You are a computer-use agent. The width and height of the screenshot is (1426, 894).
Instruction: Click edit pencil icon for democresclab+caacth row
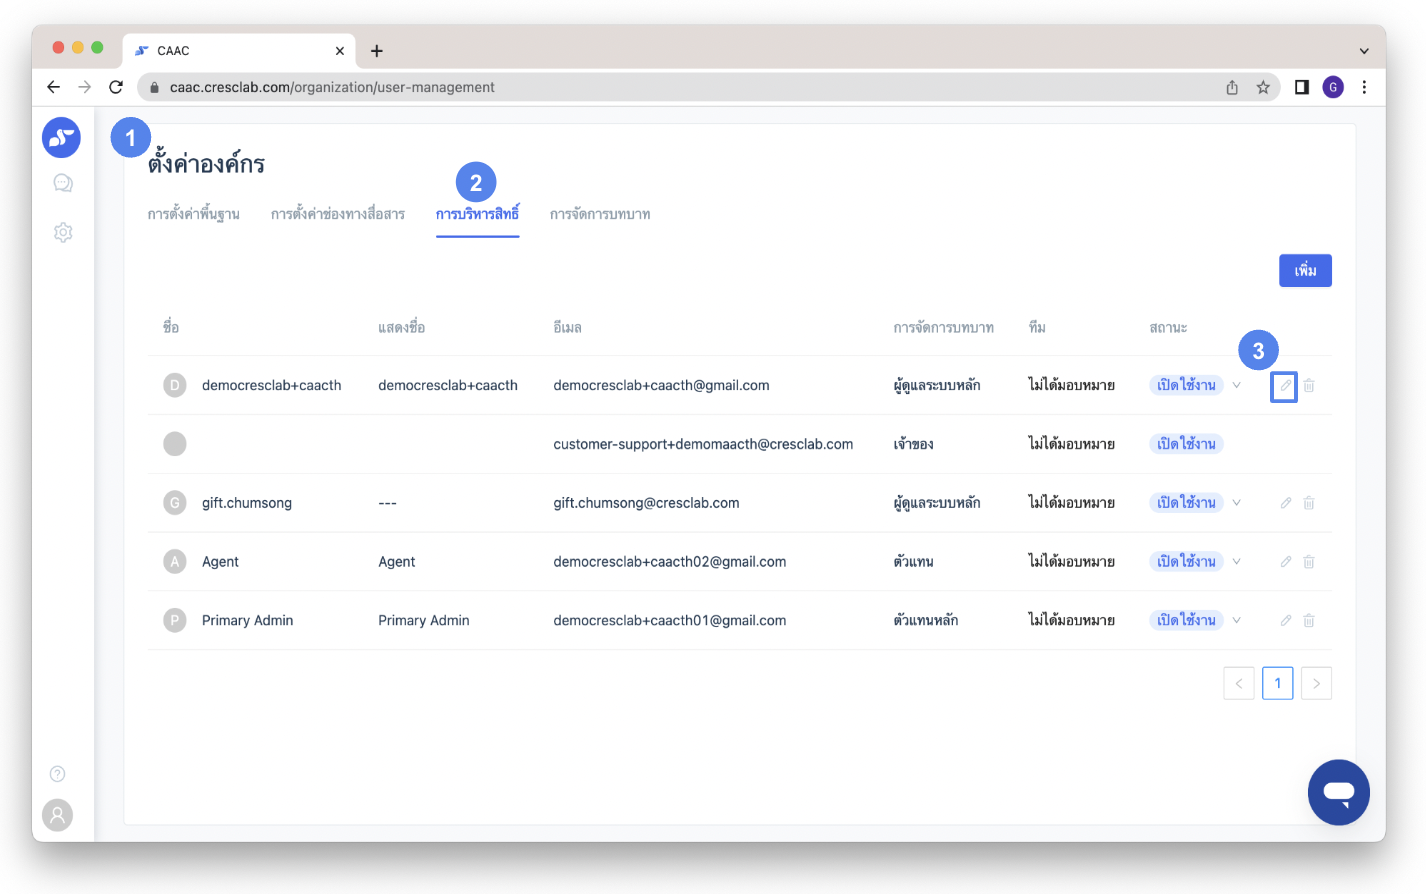pyautogui.click(x=1285, y=386)
